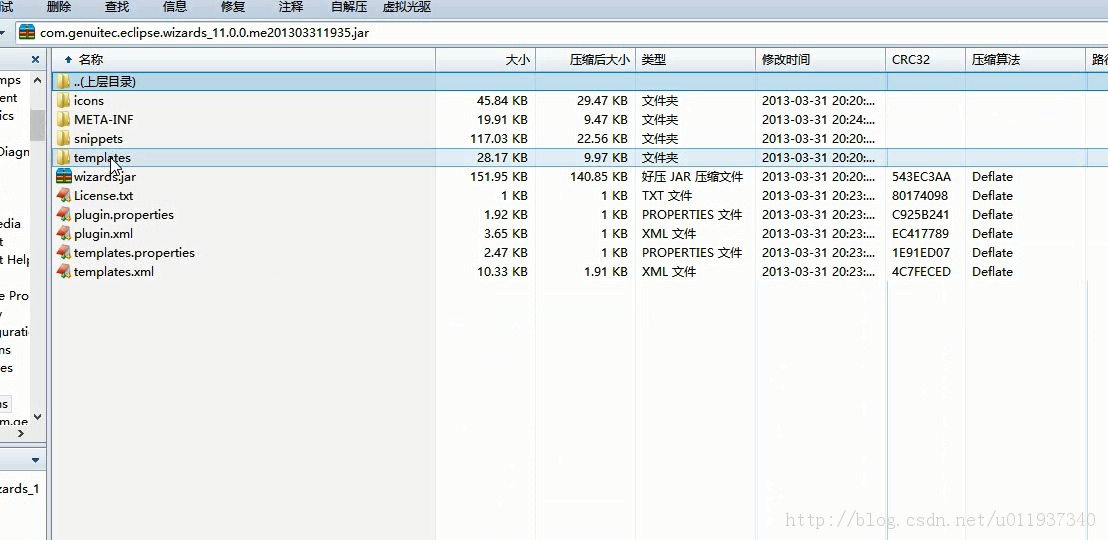Click Deflate in the templates.xml row
Viewport: 1108px width, 540px height.
992,272
